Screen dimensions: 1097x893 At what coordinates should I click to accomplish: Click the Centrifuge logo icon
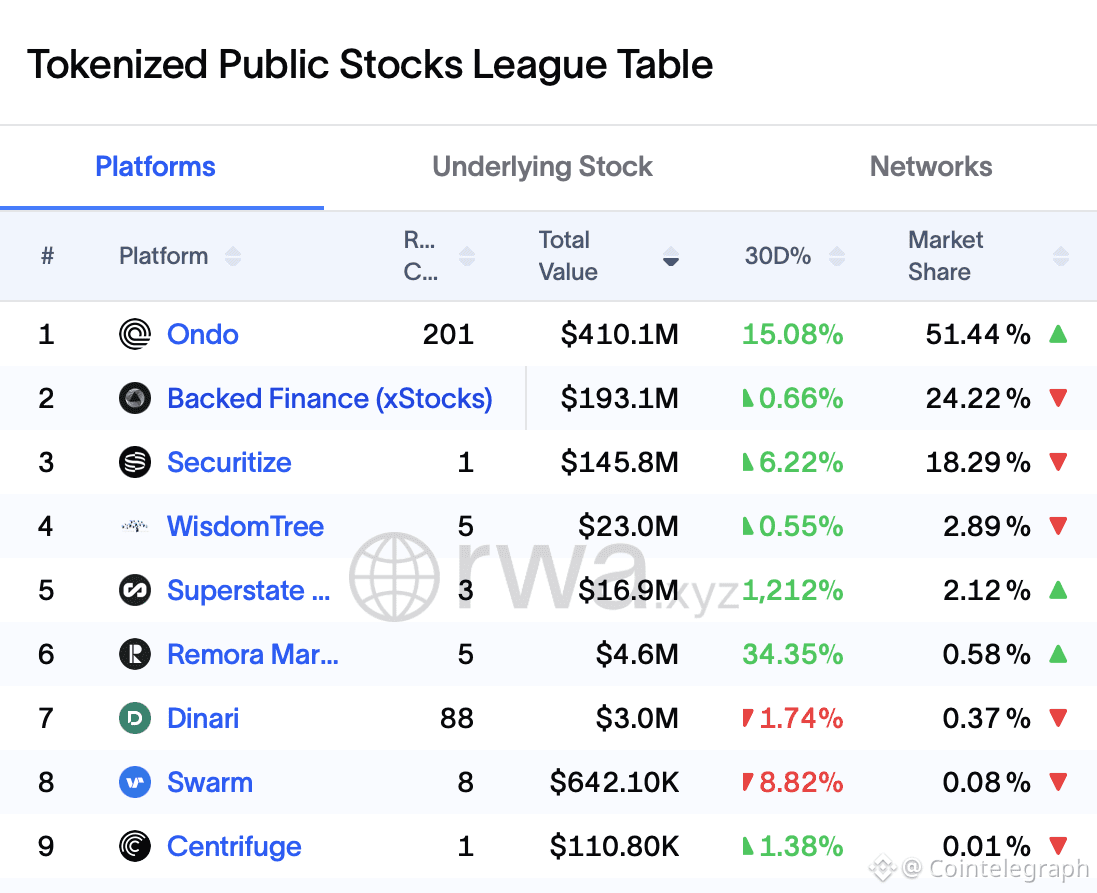(135, 846)
